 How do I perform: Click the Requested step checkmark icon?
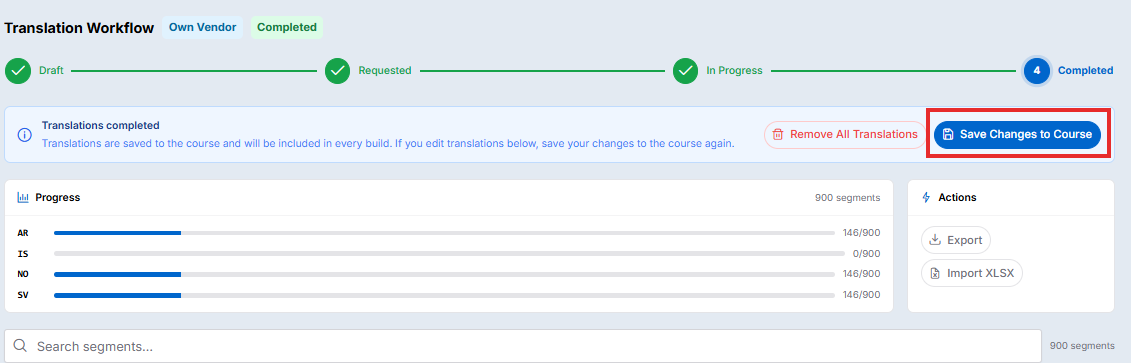coord(337,71)
